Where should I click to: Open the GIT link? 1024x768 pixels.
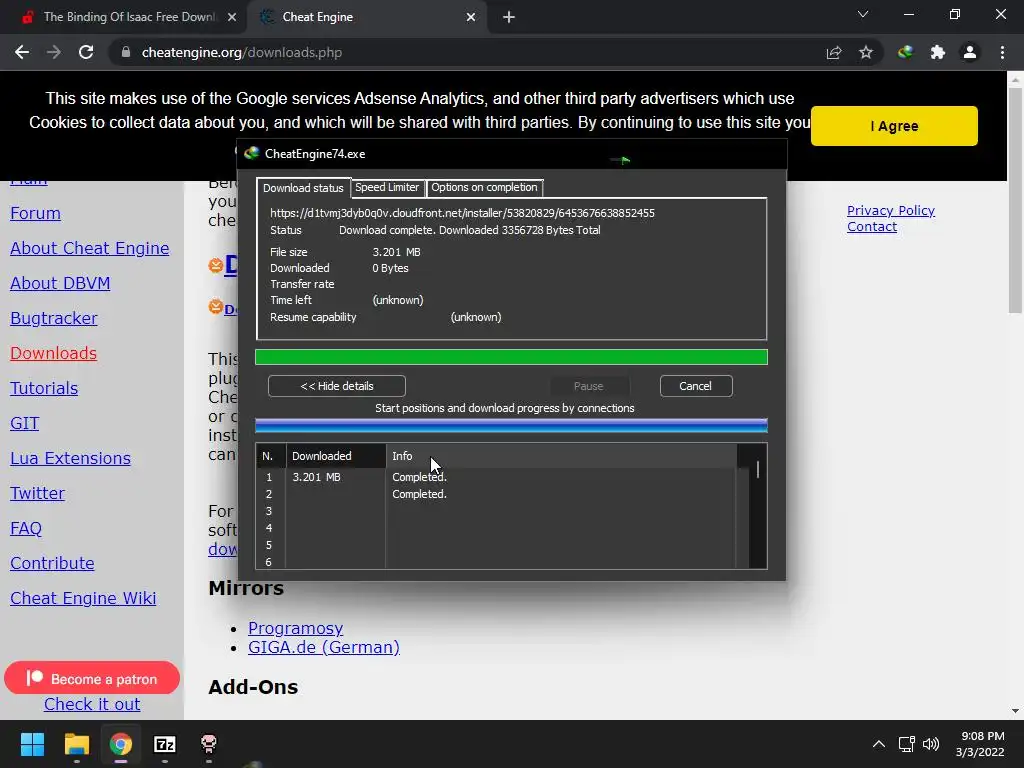(25, 423)
